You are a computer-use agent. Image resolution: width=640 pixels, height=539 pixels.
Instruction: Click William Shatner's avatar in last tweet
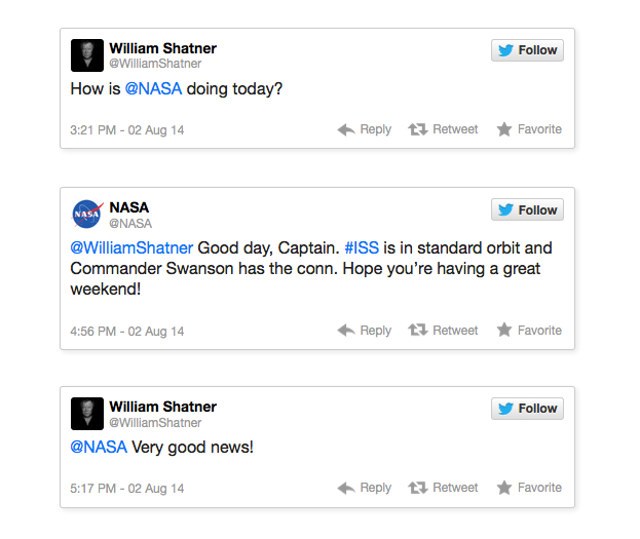pyautogui.click(x=87, y=414)
